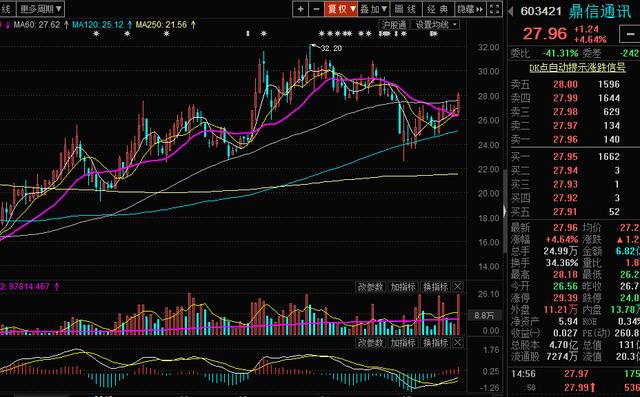640x397 pixels.
Task: Click the 14:56 trade tick row
Action: 574,374
